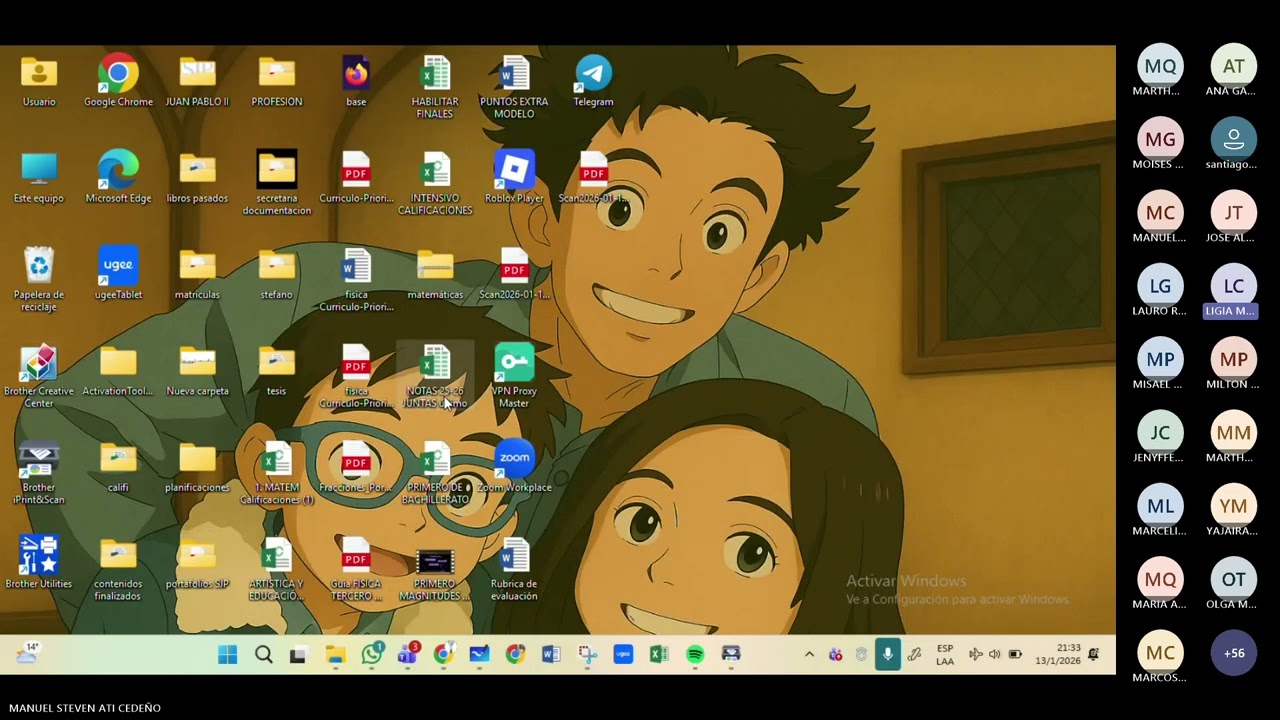1280x720 pixels.
Task: Select the Brother Utilities icon
Action: 39,563
